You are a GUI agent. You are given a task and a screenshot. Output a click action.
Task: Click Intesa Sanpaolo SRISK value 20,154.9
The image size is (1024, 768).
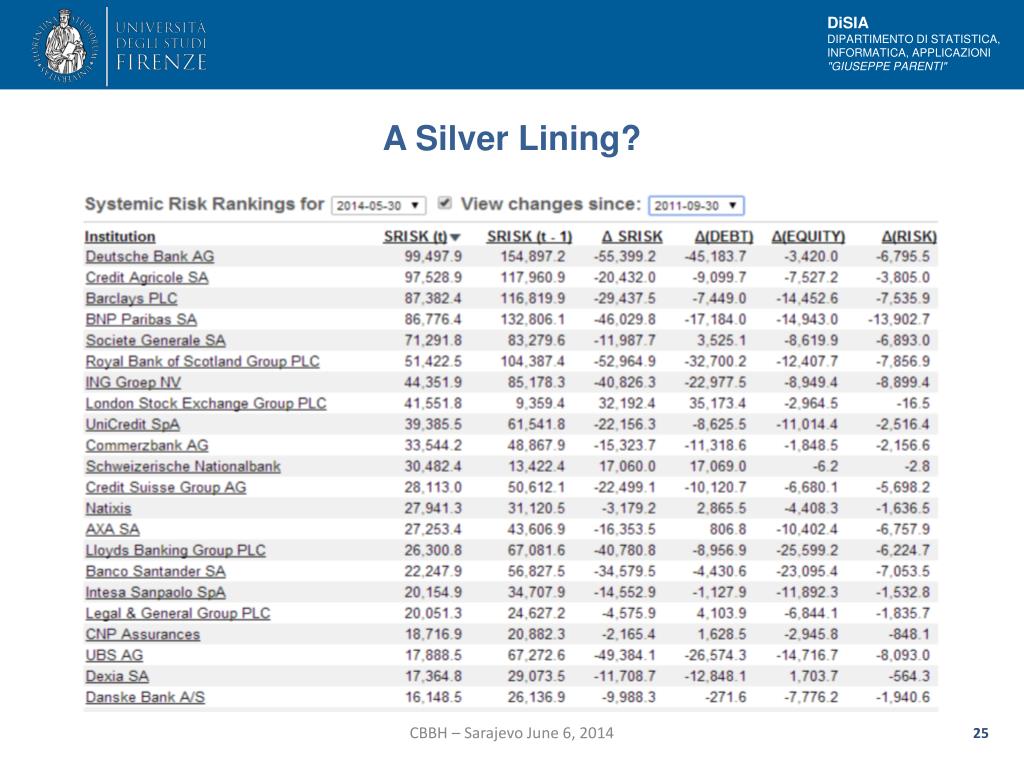(433, 592)
